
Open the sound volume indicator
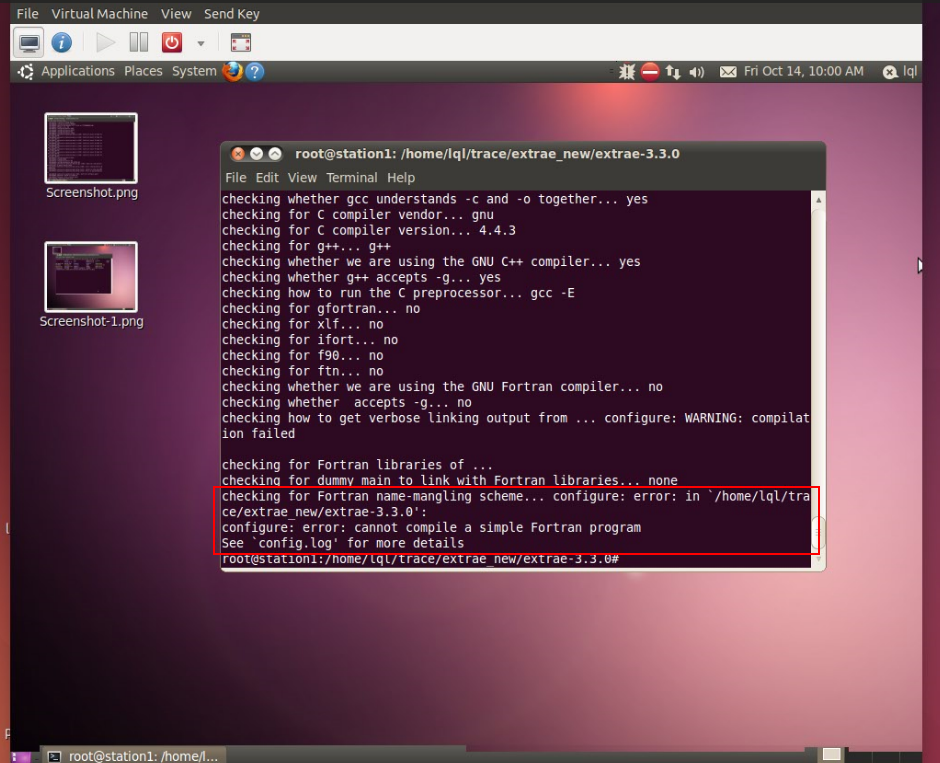point(696,73)
